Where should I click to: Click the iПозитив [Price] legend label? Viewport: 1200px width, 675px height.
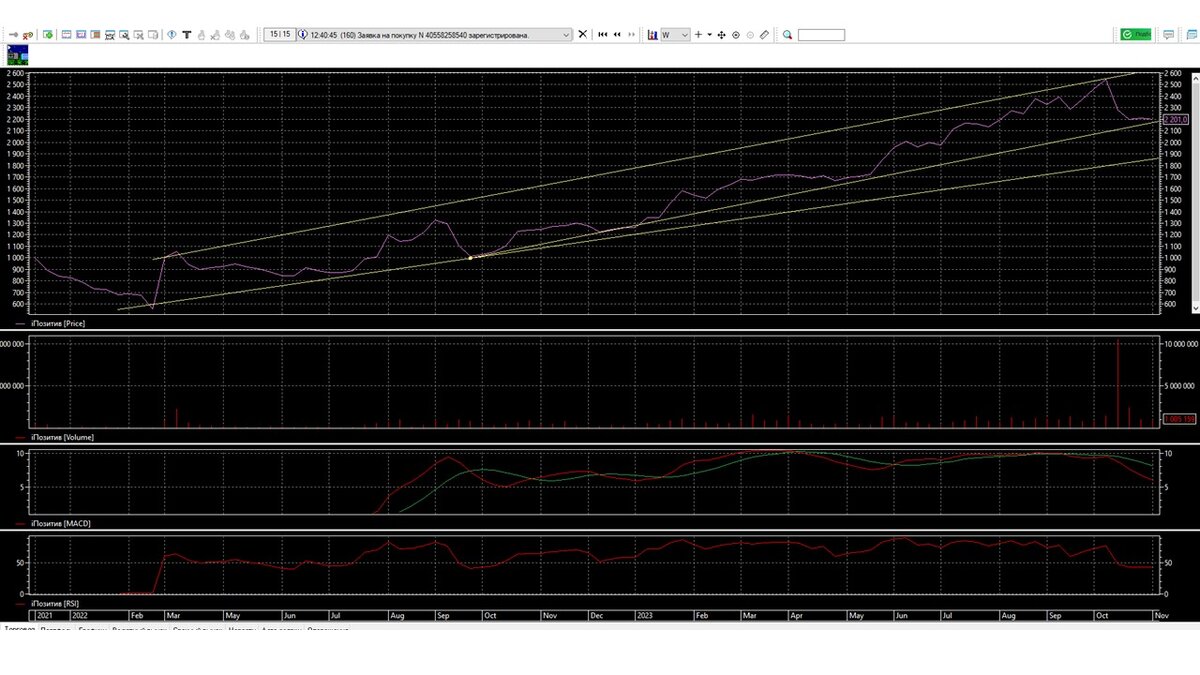[x=57, y=323]
